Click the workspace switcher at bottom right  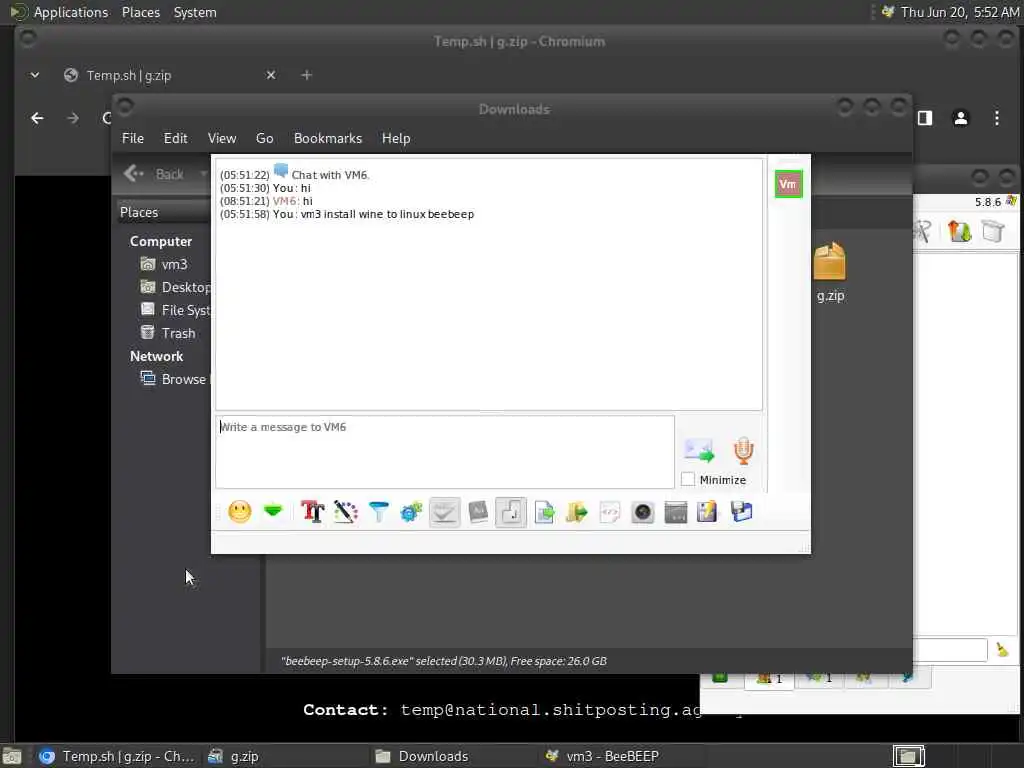click(908, 756)
